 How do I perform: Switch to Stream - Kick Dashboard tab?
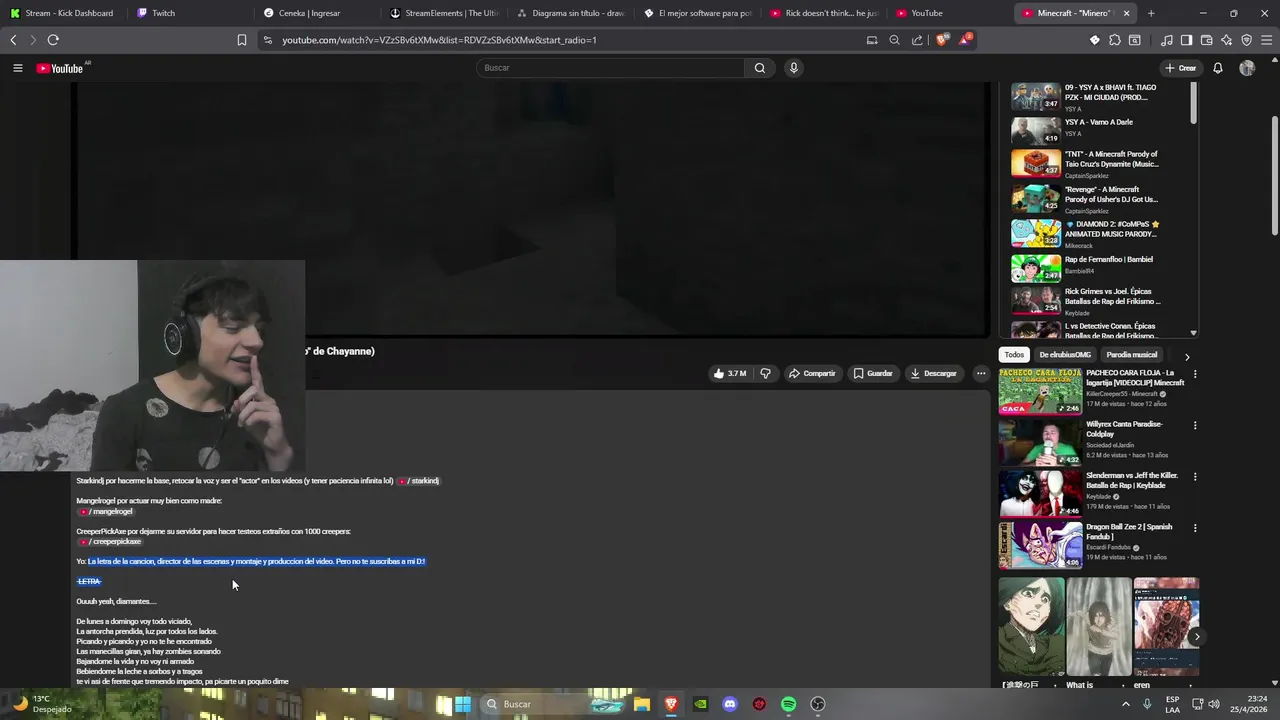pyautogui.click(x=63, y=13)
